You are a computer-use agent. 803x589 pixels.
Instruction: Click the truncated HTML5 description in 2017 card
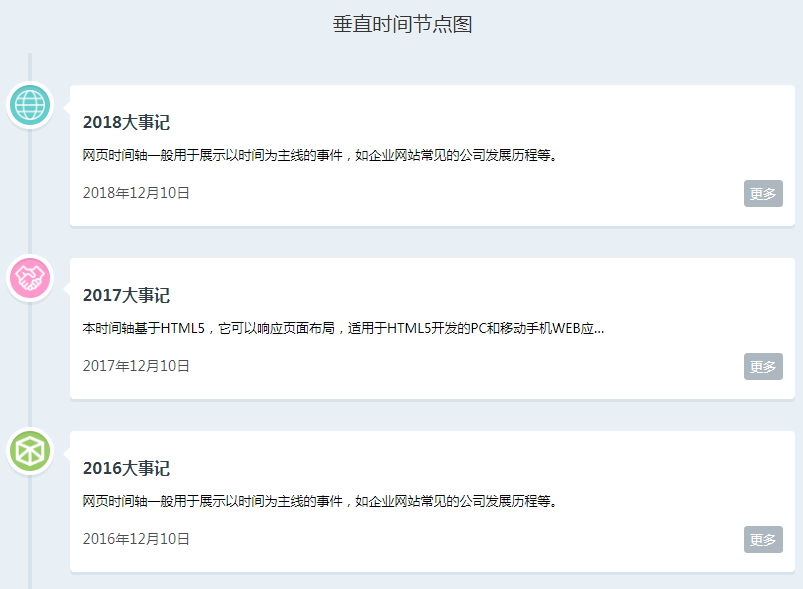coord(343,328)
